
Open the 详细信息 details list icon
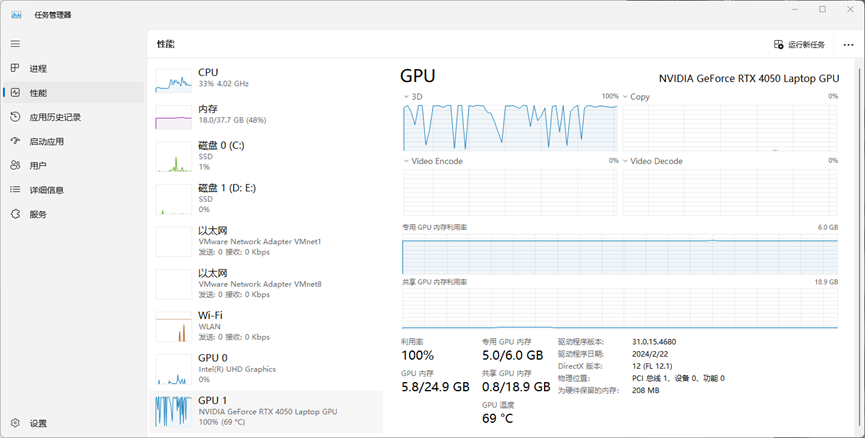(15, 190)
